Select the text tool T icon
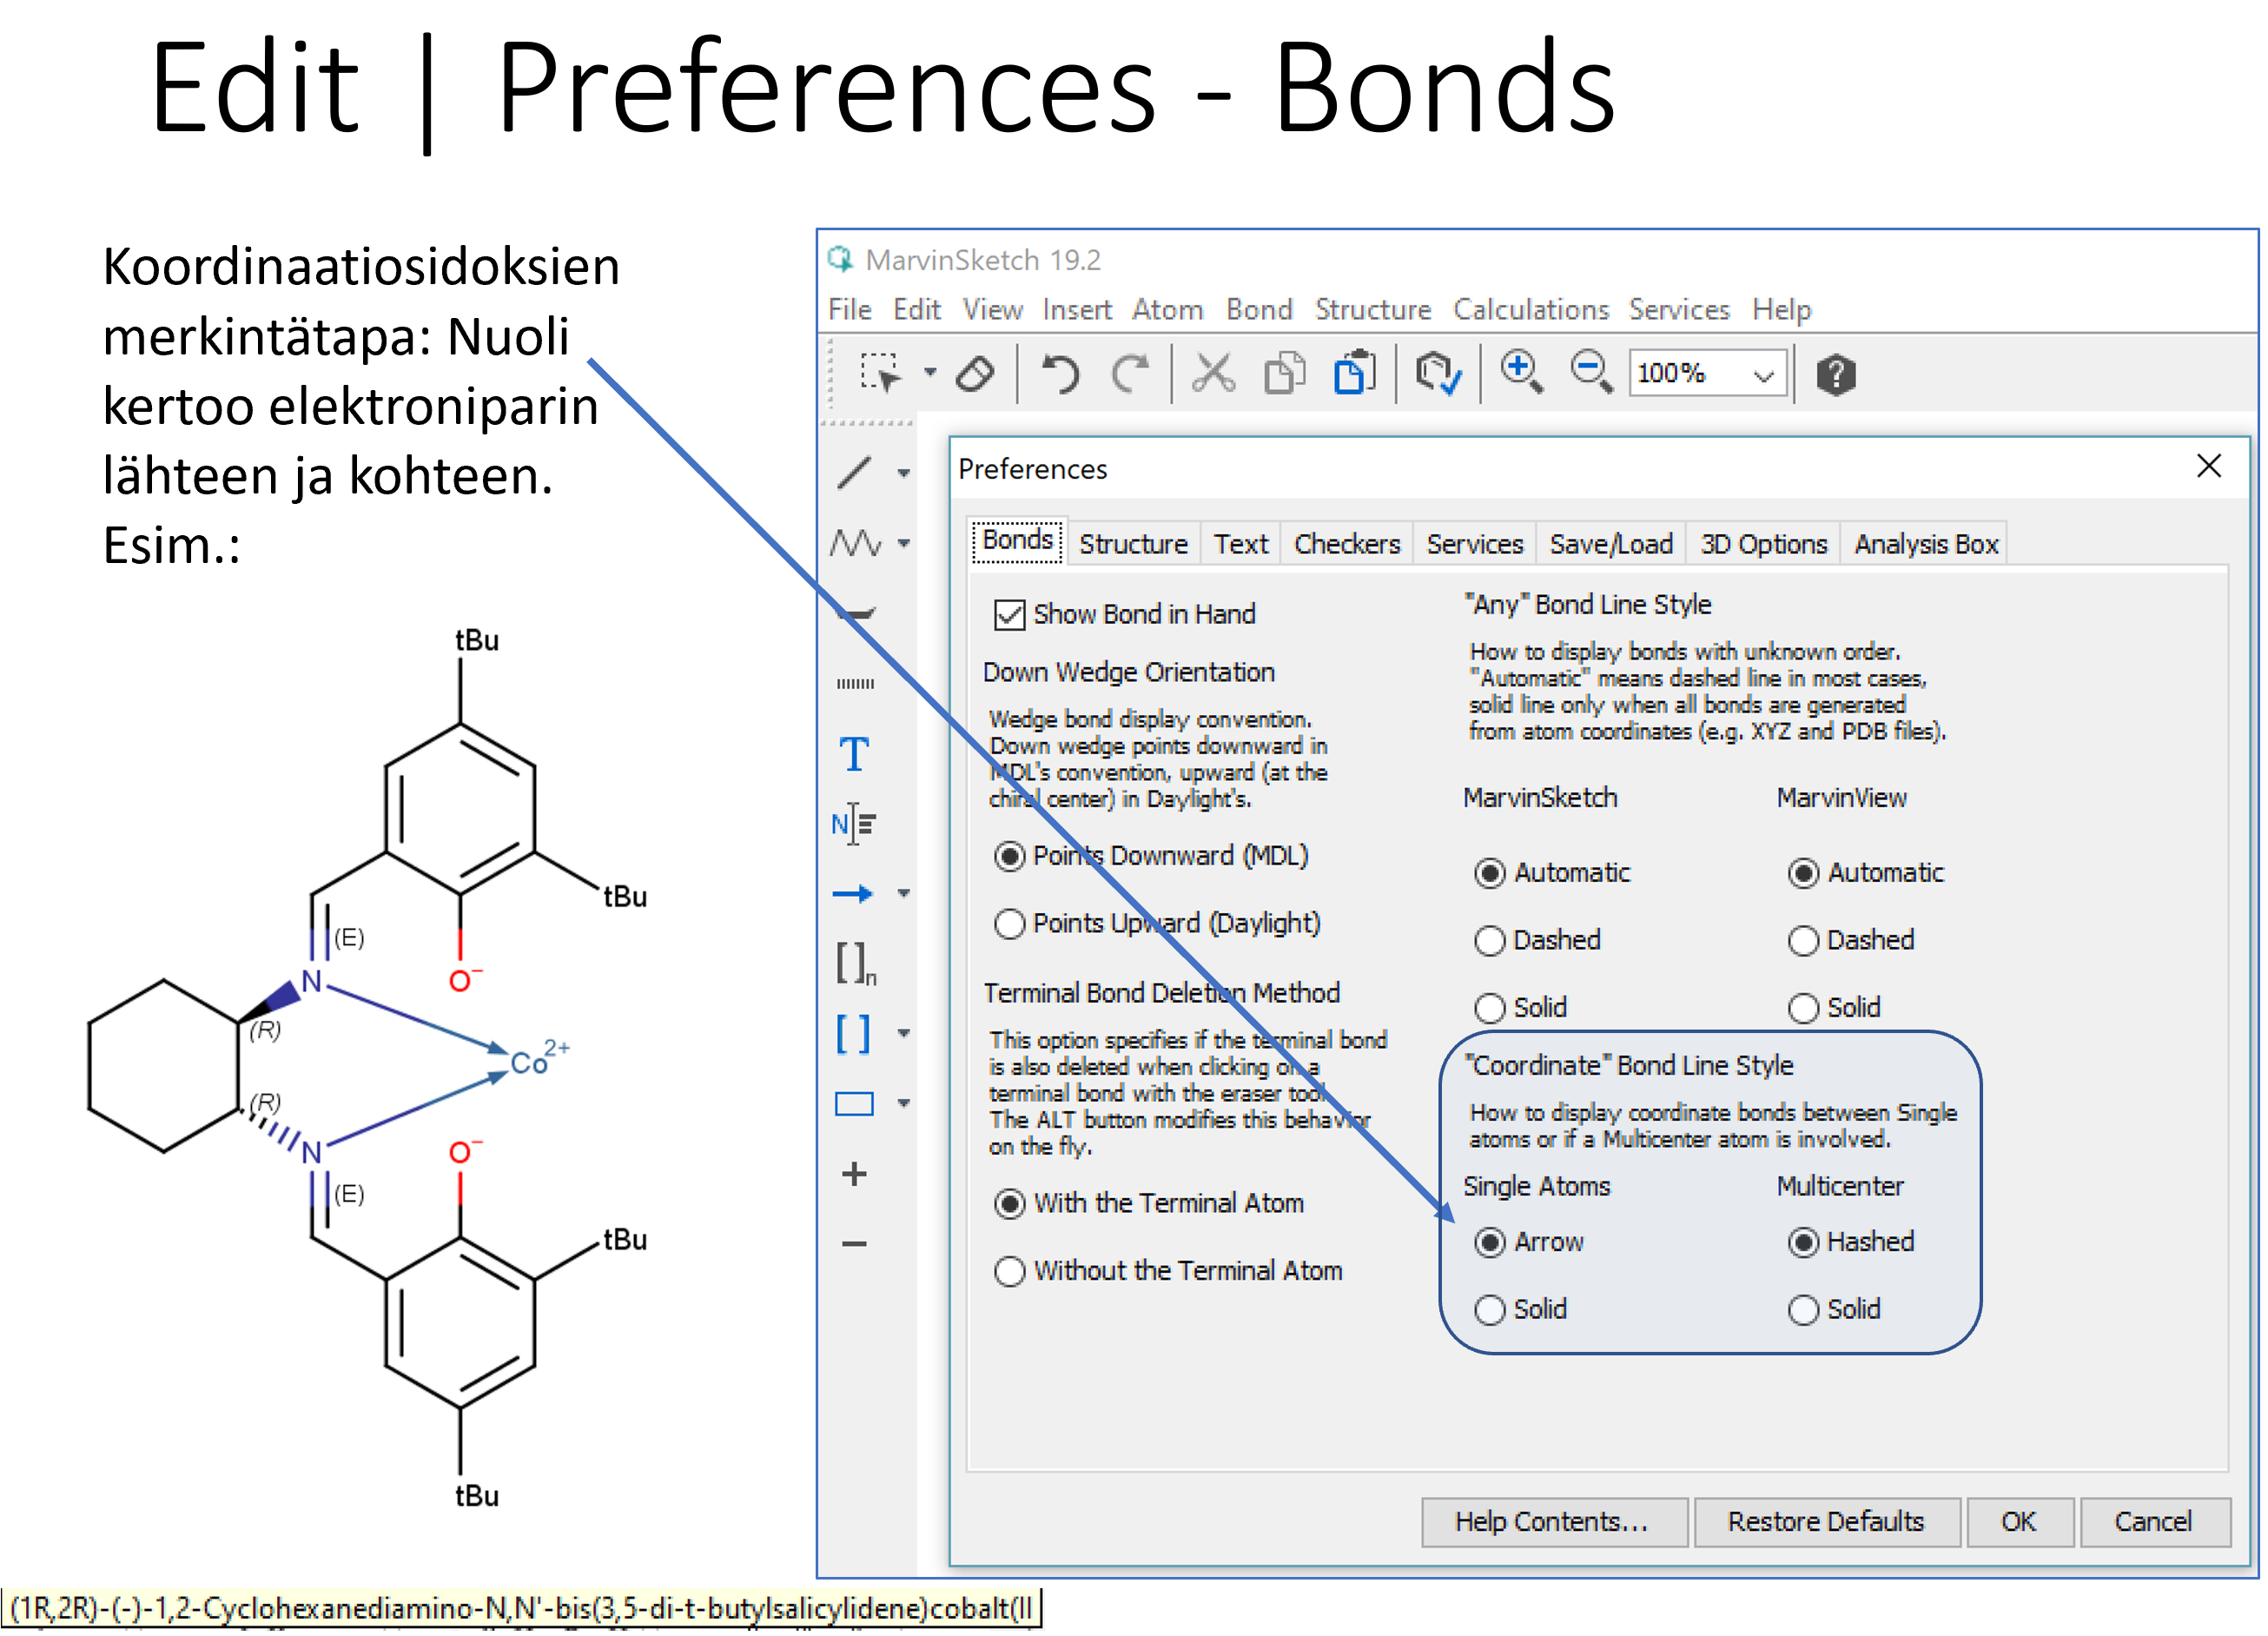Image resolution: width=2268 pixels, height=1636 pixels. (854, 755)
